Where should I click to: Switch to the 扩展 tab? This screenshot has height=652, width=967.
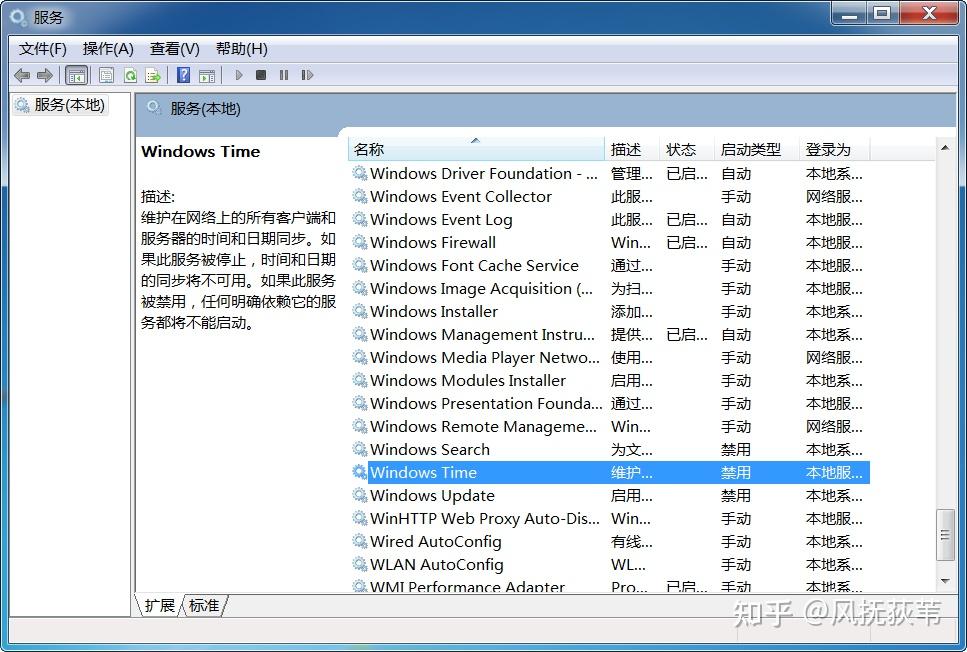(x=159, y=605)
